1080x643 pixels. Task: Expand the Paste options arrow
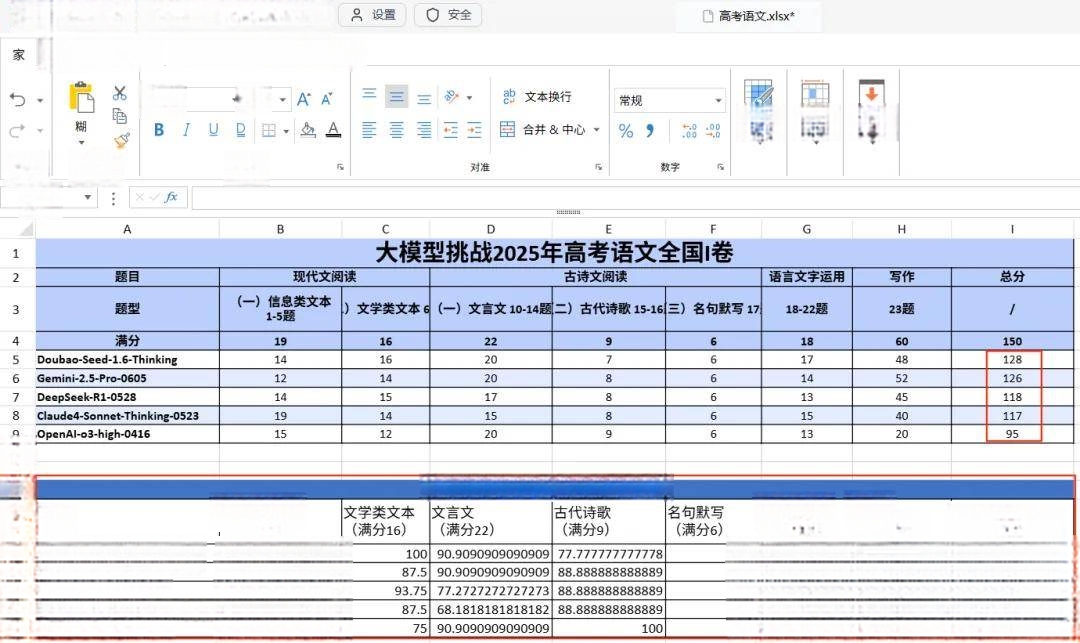tap(81, 143)
